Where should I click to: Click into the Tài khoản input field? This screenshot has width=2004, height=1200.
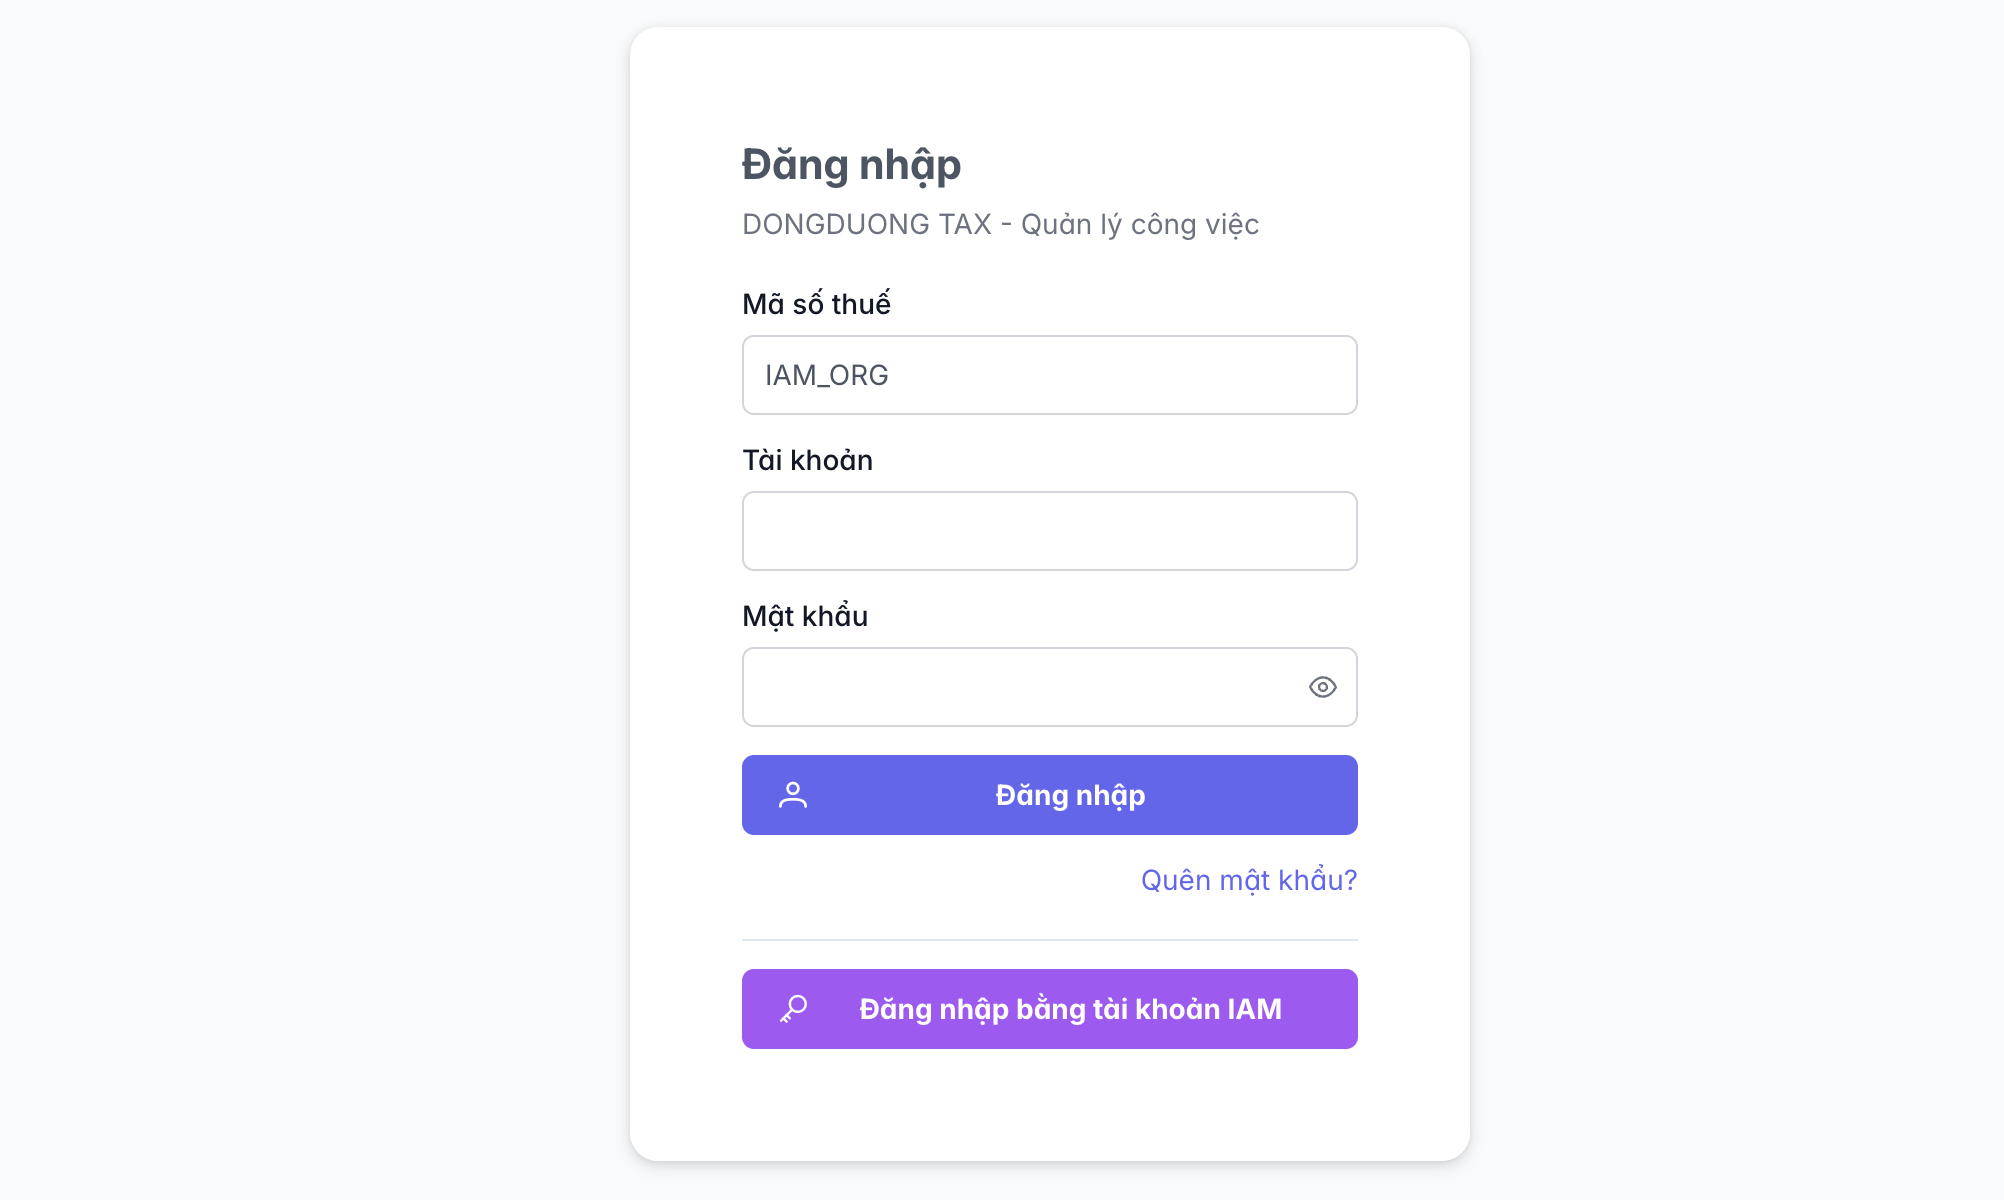(x=1049, y=531)
